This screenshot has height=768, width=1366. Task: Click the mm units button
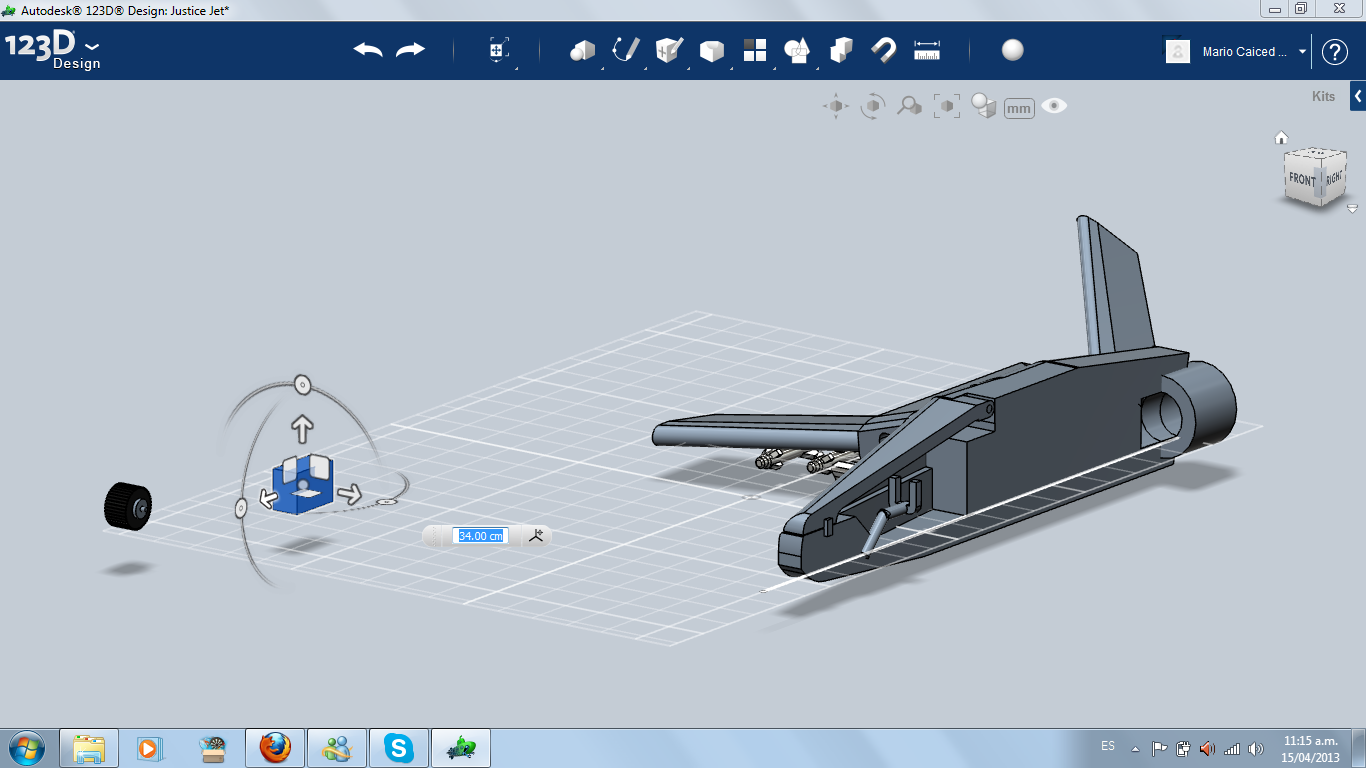pyautogui.click(x=1019, y=108)
